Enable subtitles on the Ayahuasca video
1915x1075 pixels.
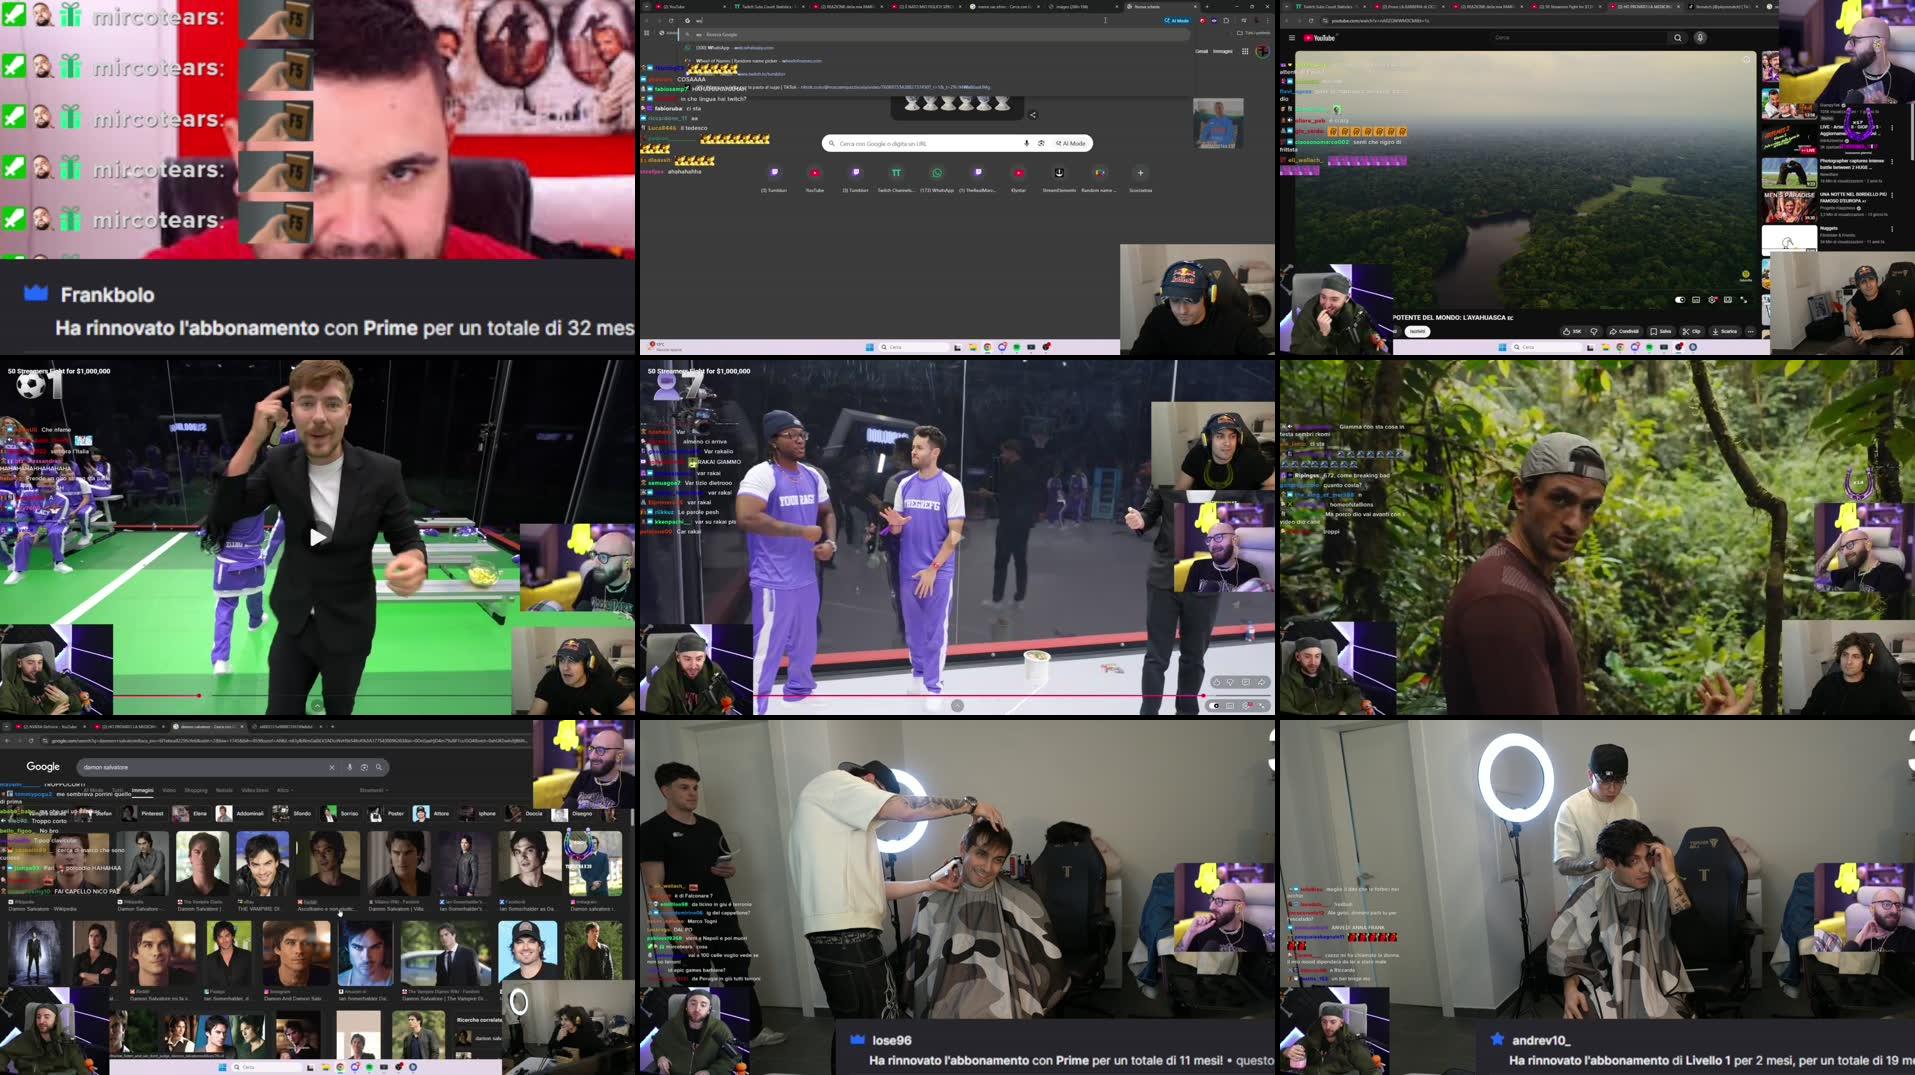(x=1696, y=299)
